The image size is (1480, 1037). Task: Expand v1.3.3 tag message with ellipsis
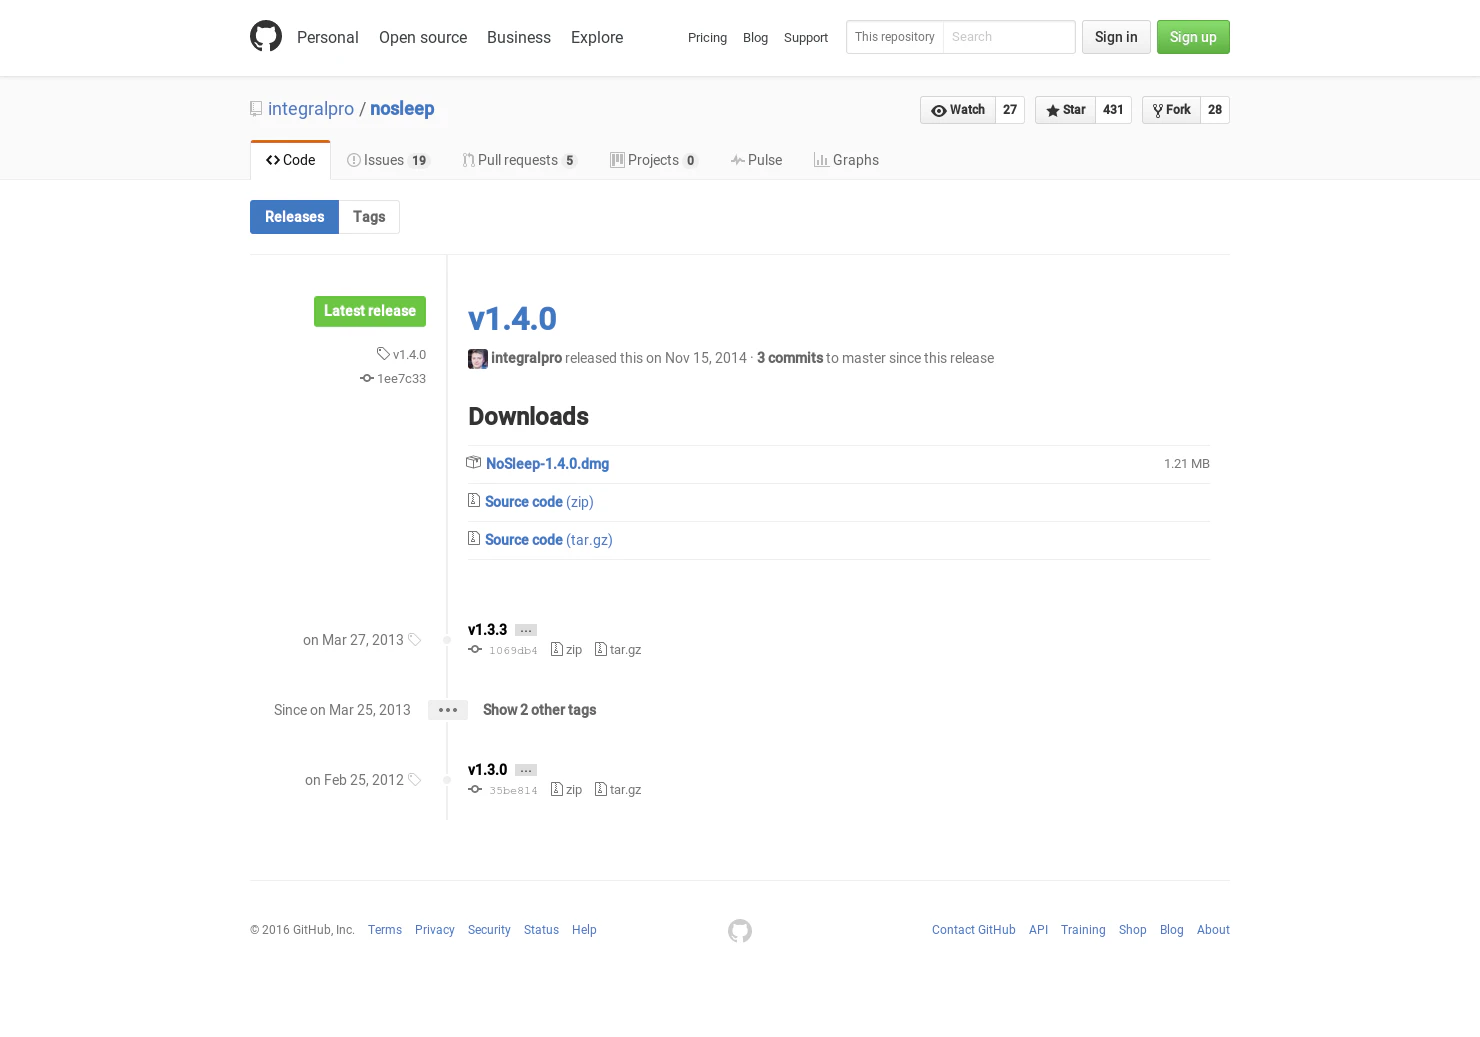click(x=526, y=630)
